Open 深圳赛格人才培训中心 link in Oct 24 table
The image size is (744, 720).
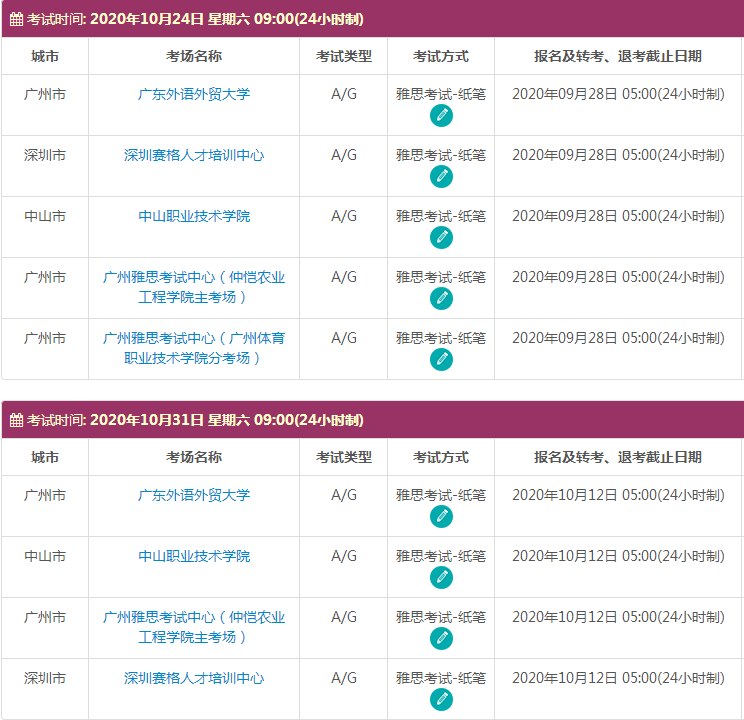pyautogui.click(x=194, y=155)
